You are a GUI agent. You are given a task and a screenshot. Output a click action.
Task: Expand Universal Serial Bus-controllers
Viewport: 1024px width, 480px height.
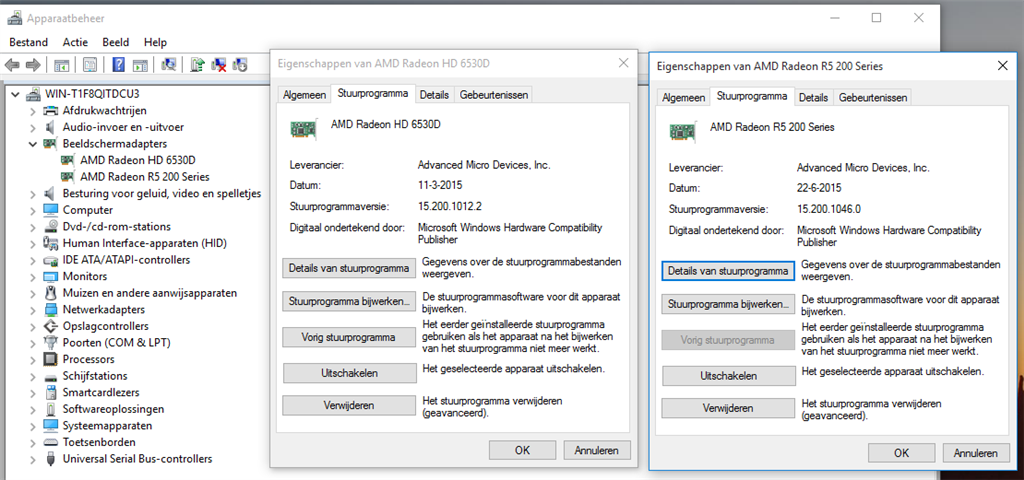[x=33, y=459]
